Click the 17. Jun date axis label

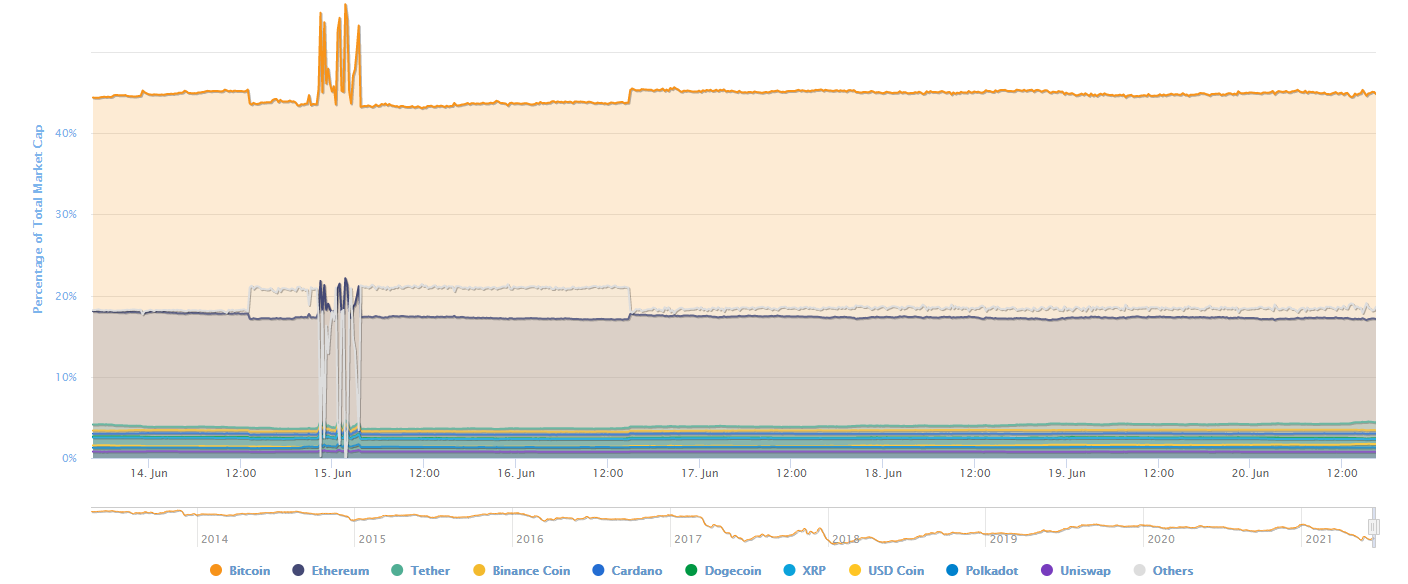click(700, 473)
